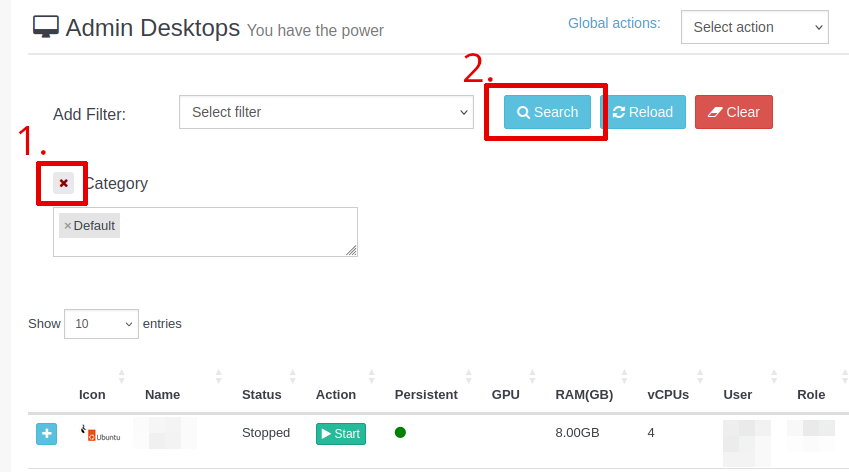
Task: Open the Show entries count dropdown
Action: tap(101, 324)
